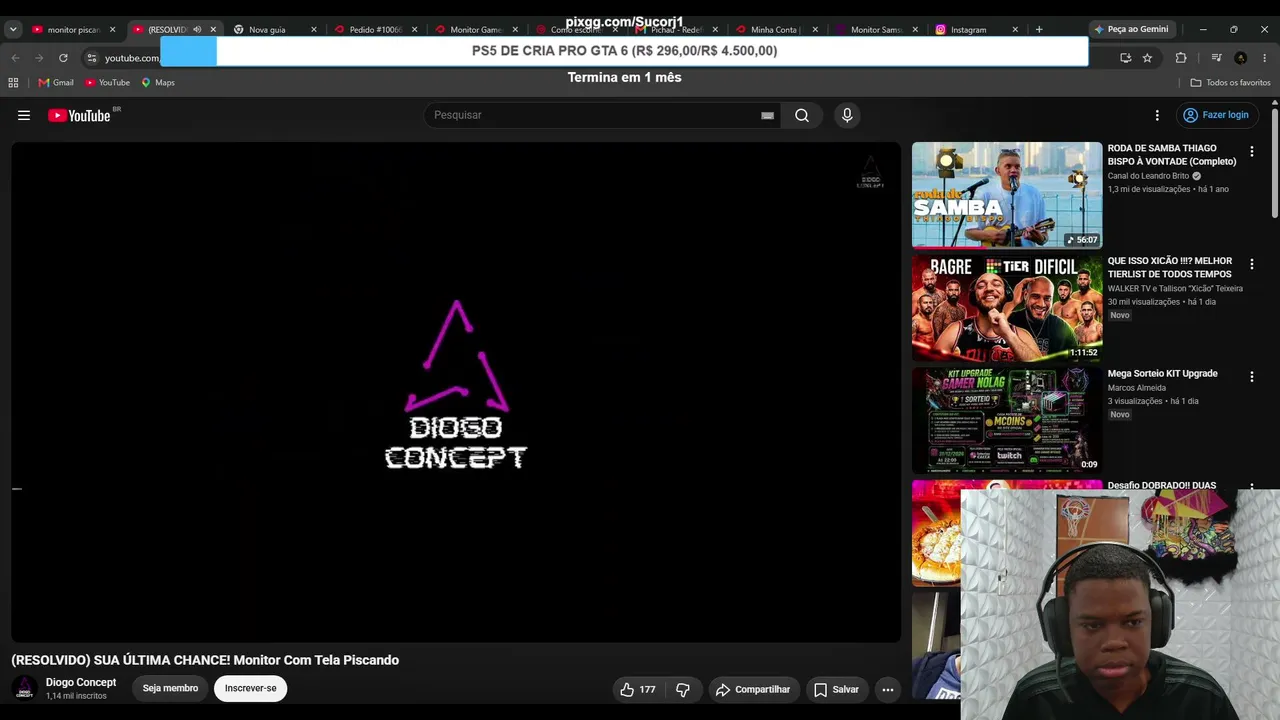Open the 'Marcos Almeida' channel link

coord(1137,388)
